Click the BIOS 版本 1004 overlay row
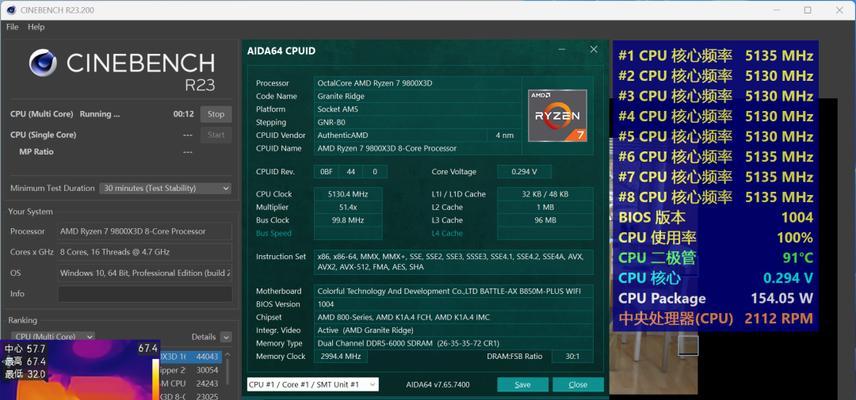Viewport: 856px width, 400px height. click(x=716, y=217)
